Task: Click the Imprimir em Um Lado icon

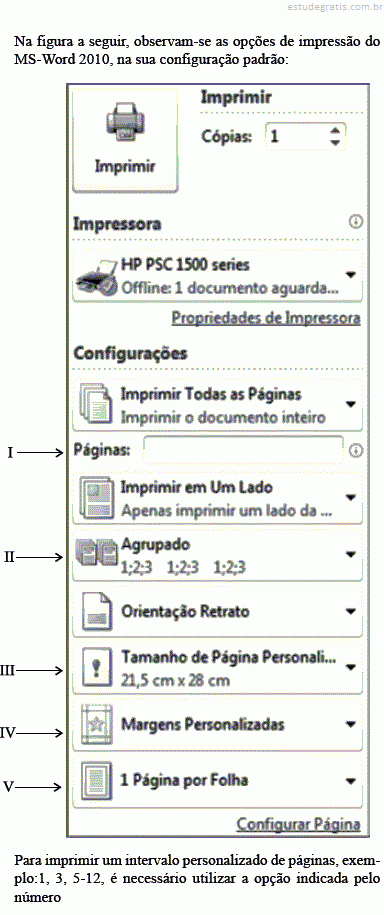Action: coord(94,498)
